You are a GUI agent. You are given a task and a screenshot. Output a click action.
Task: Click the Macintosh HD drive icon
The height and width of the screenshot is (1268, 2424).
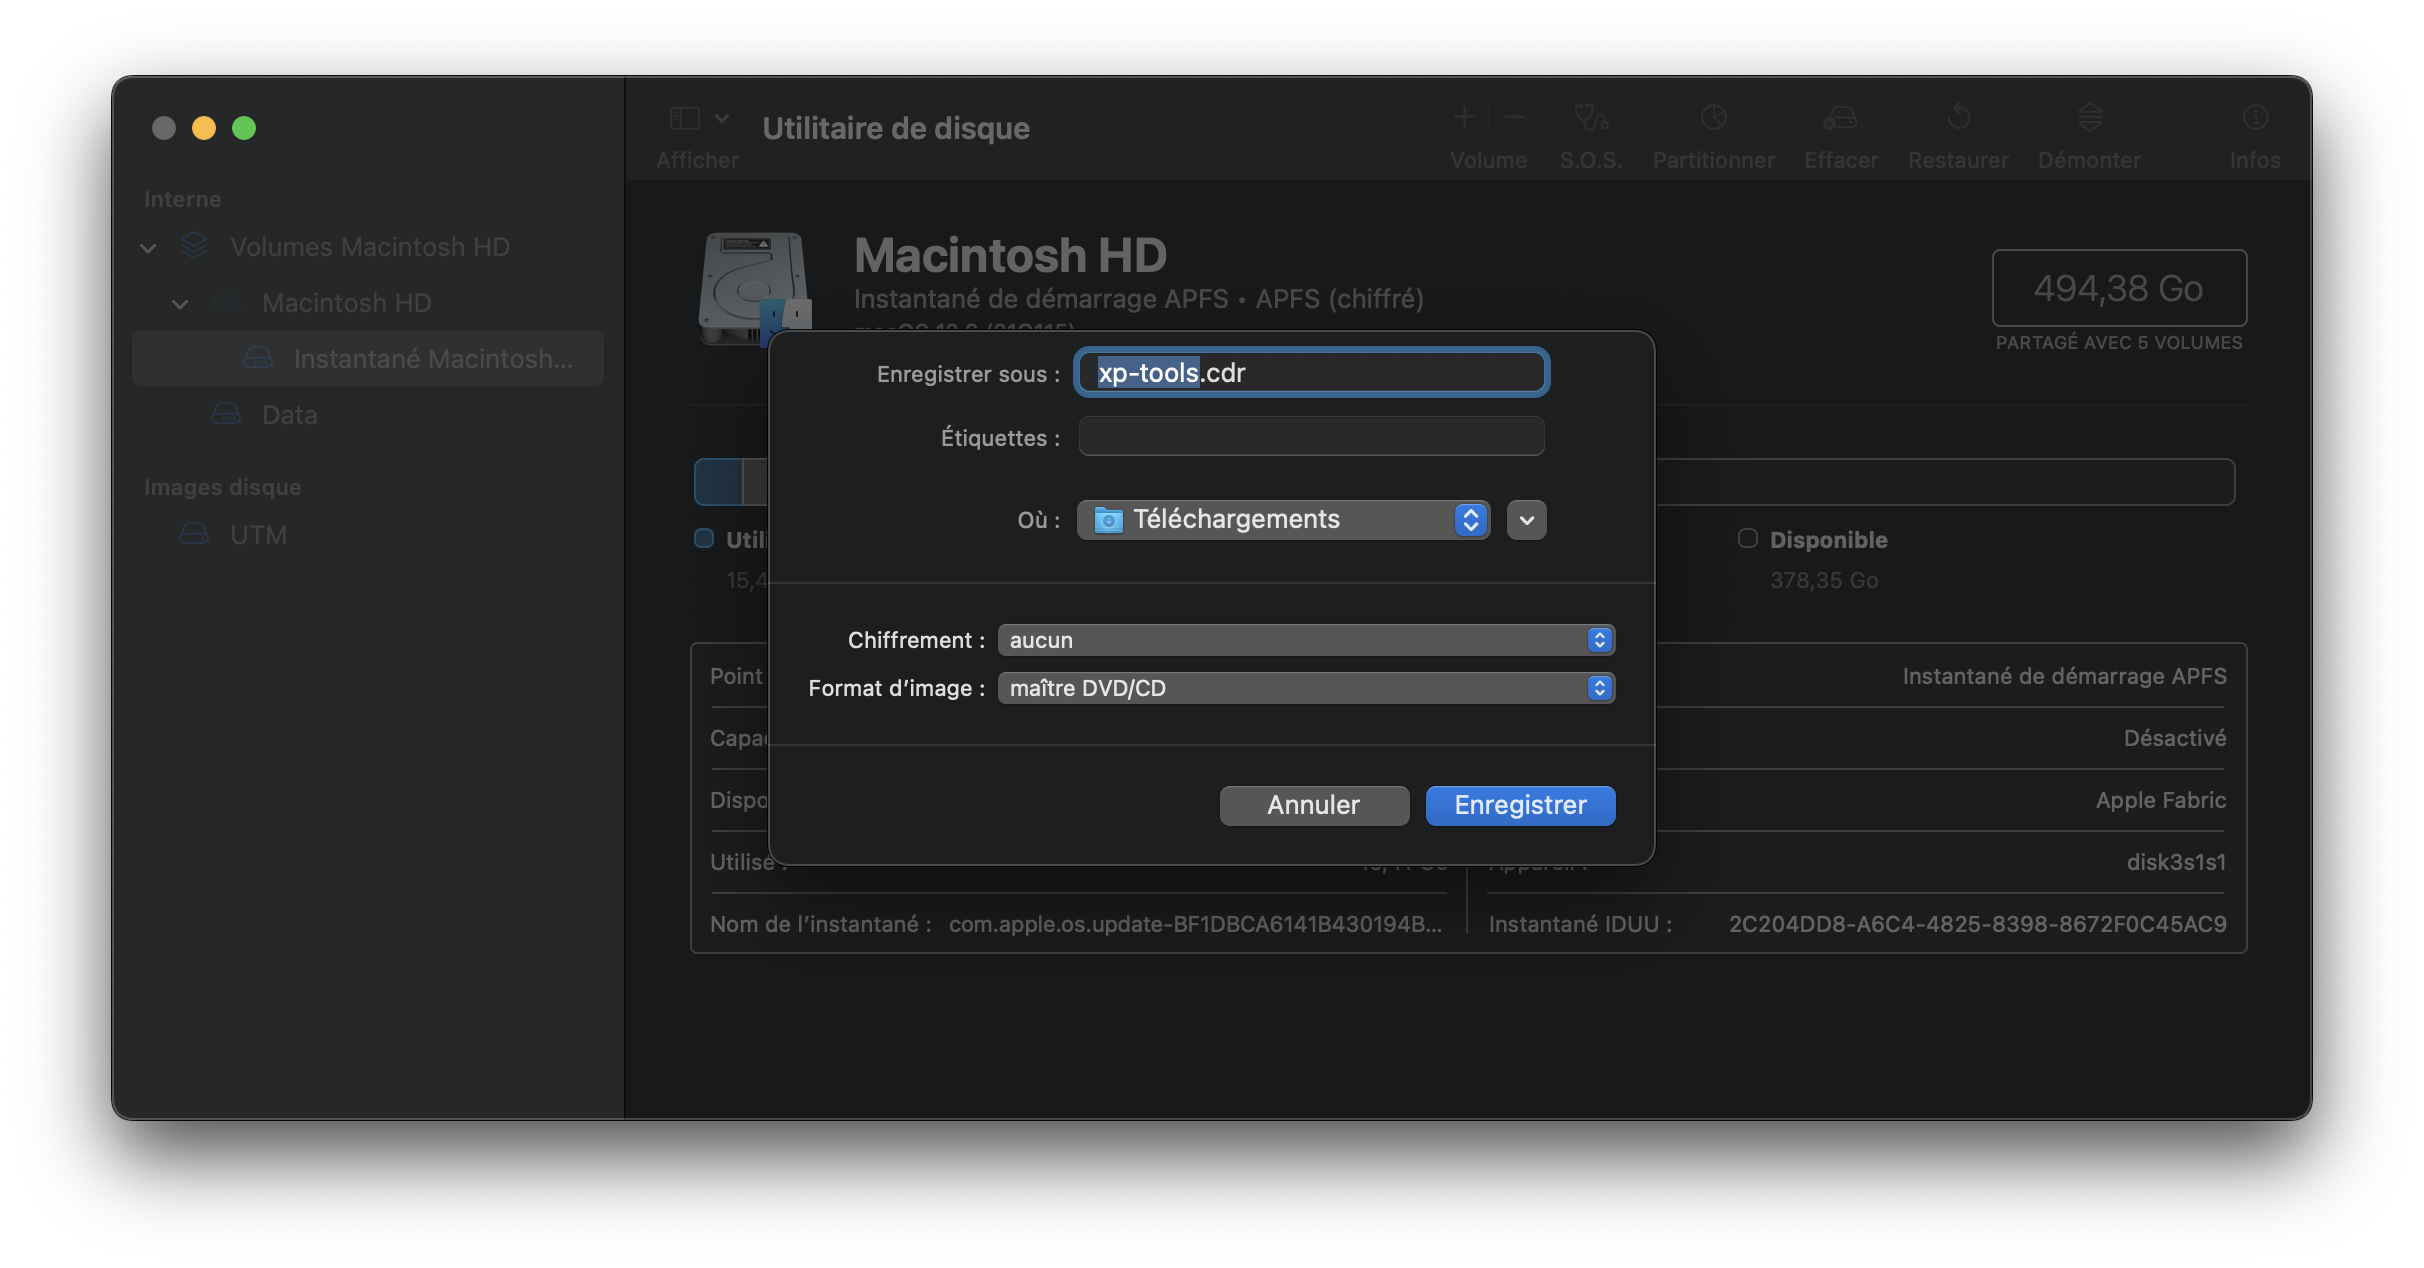754,288
